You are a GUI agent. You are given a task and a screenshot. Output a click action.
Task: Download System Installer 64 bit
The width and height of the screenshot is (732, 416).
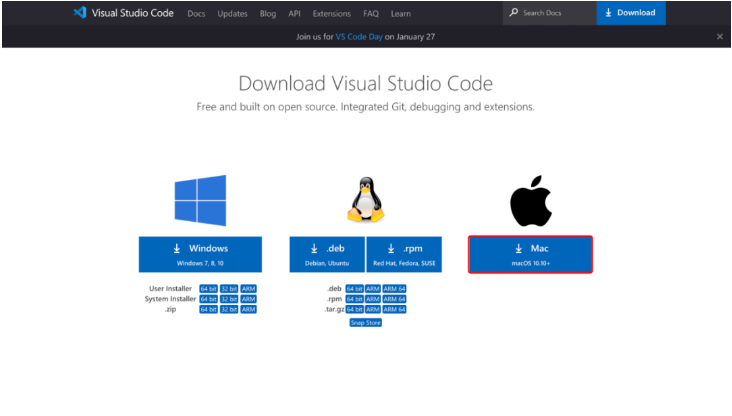tap(208, 299)
